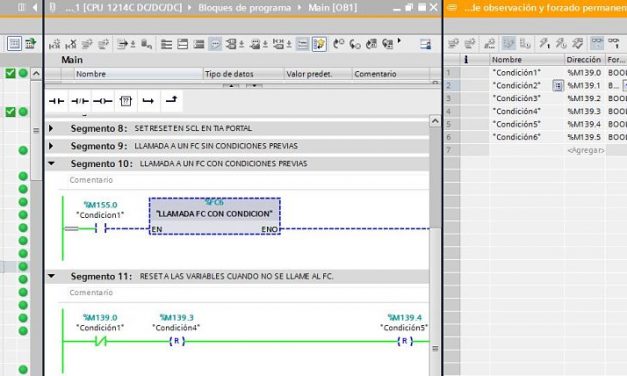Image resolution: width=627 pixels, height=376 pixels.
Task: Click the modify once now lightning icon
Action: click(544, 43)
